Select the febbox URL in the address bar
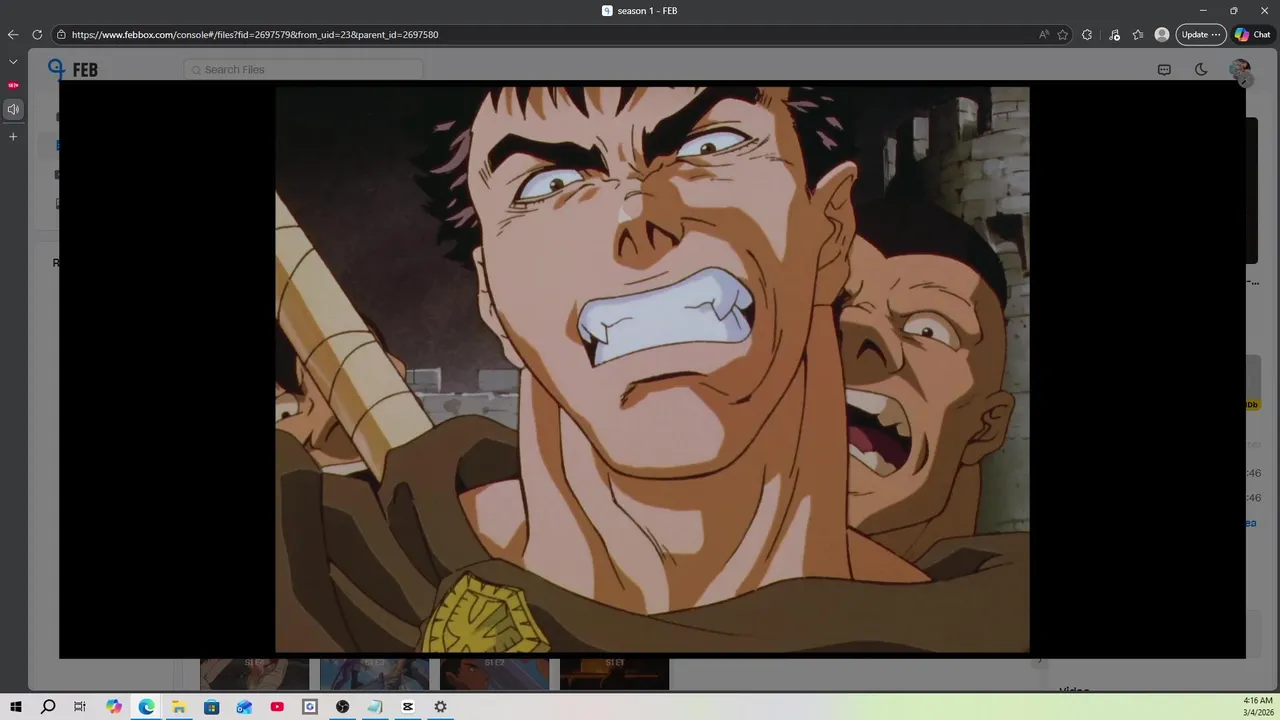Screen dimensions: 1280x720 click(x=255, y=34)
